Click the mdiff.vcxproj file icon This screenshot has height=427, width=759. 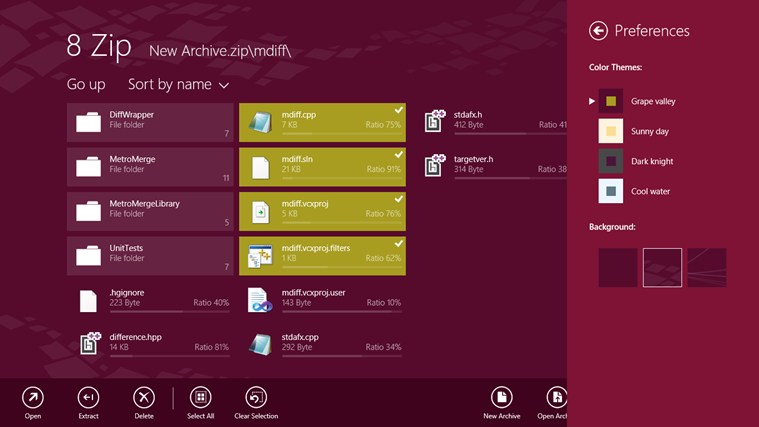click(x=260, y=212)
